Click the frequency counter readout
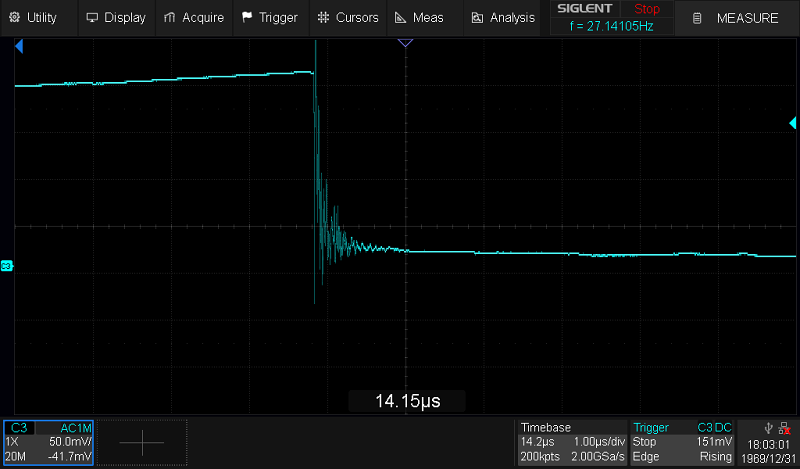 pos(610,27)
